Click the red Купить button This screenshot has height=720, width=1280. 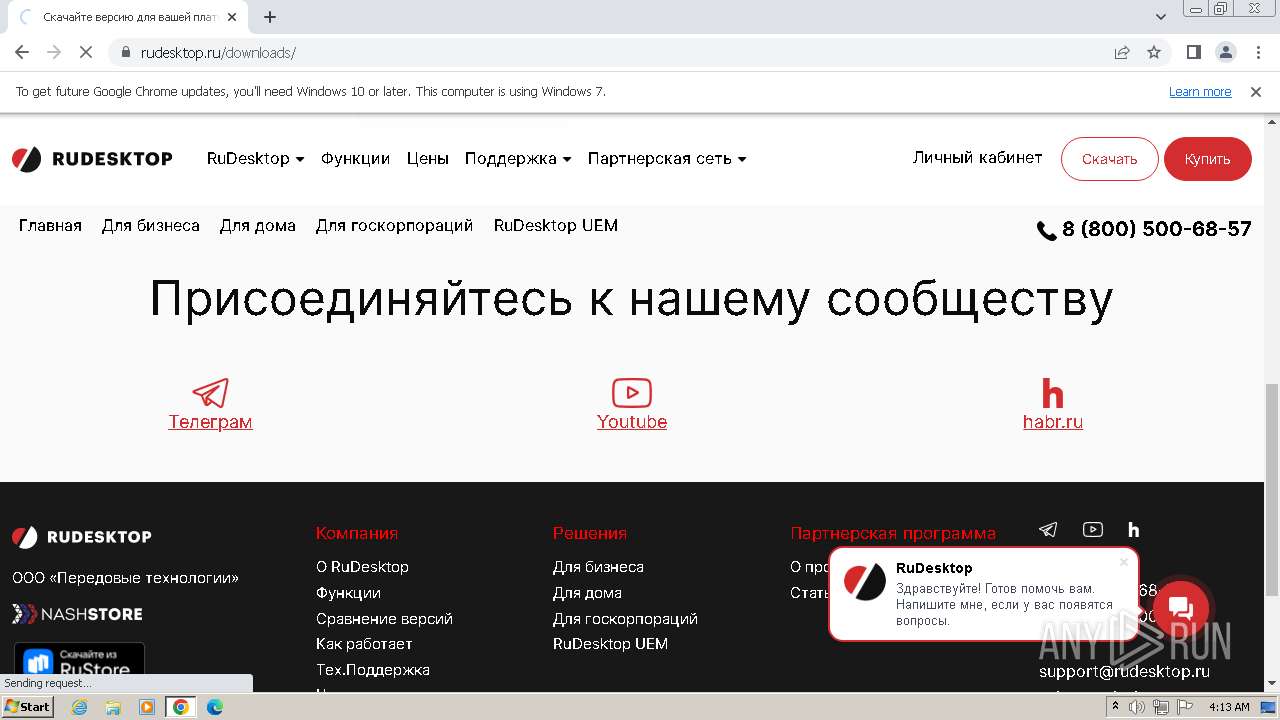click(1207, 159)
